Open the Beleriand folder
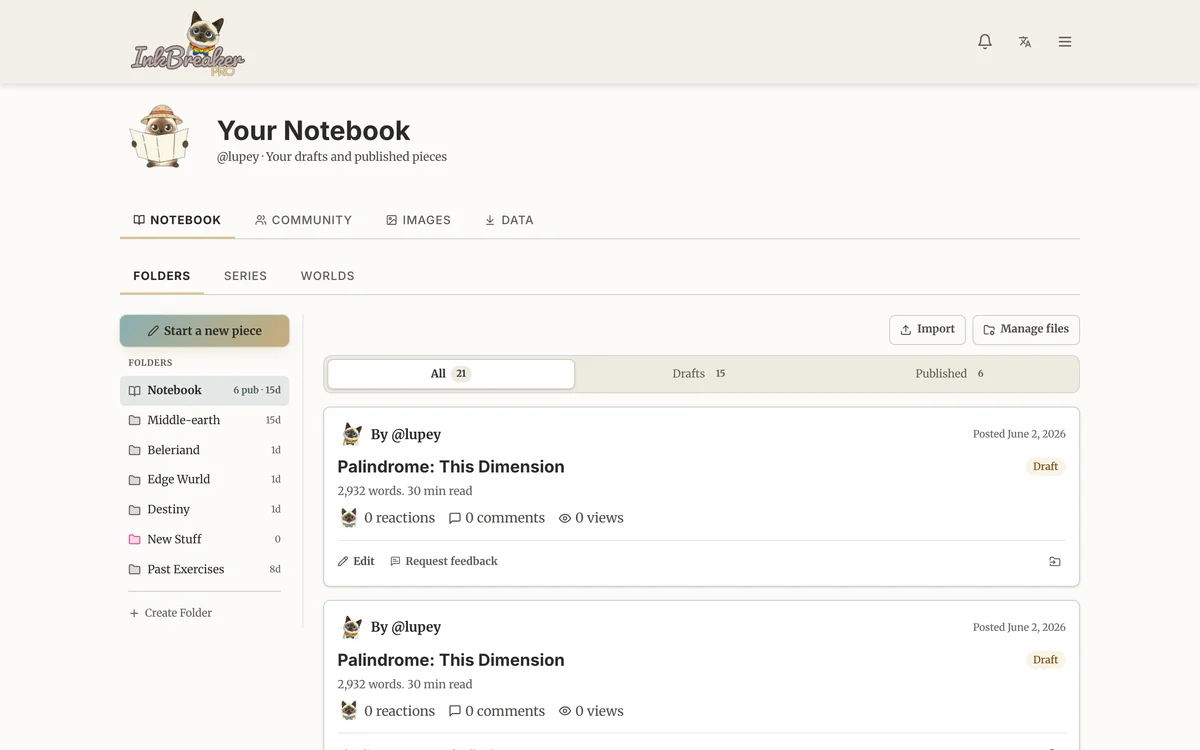The image size is (1200, 750). 204,450
